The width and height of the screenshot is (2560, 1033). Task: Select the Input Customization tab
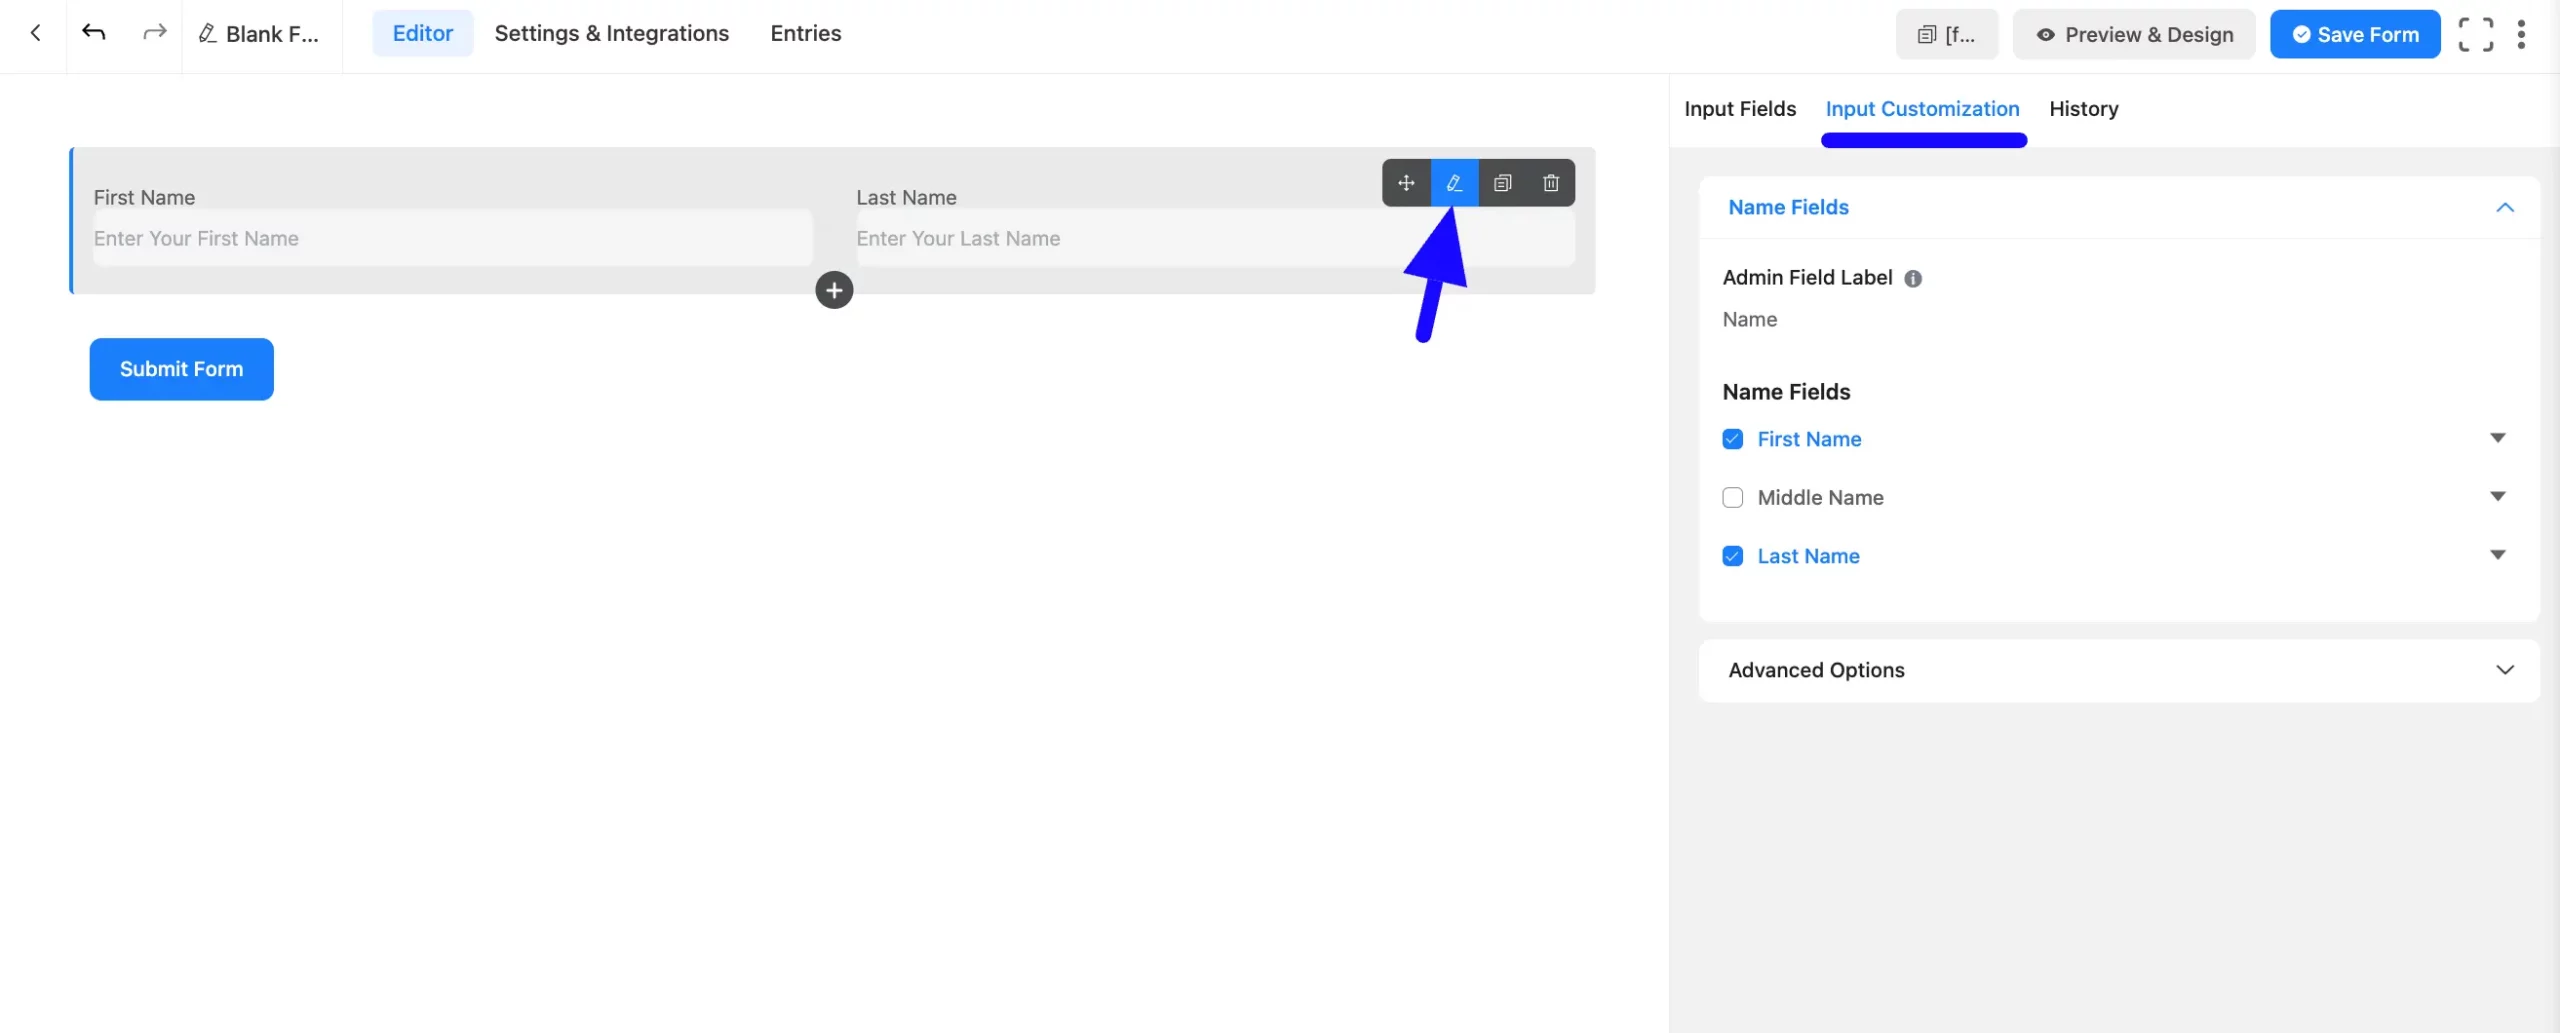[1922, 108]
